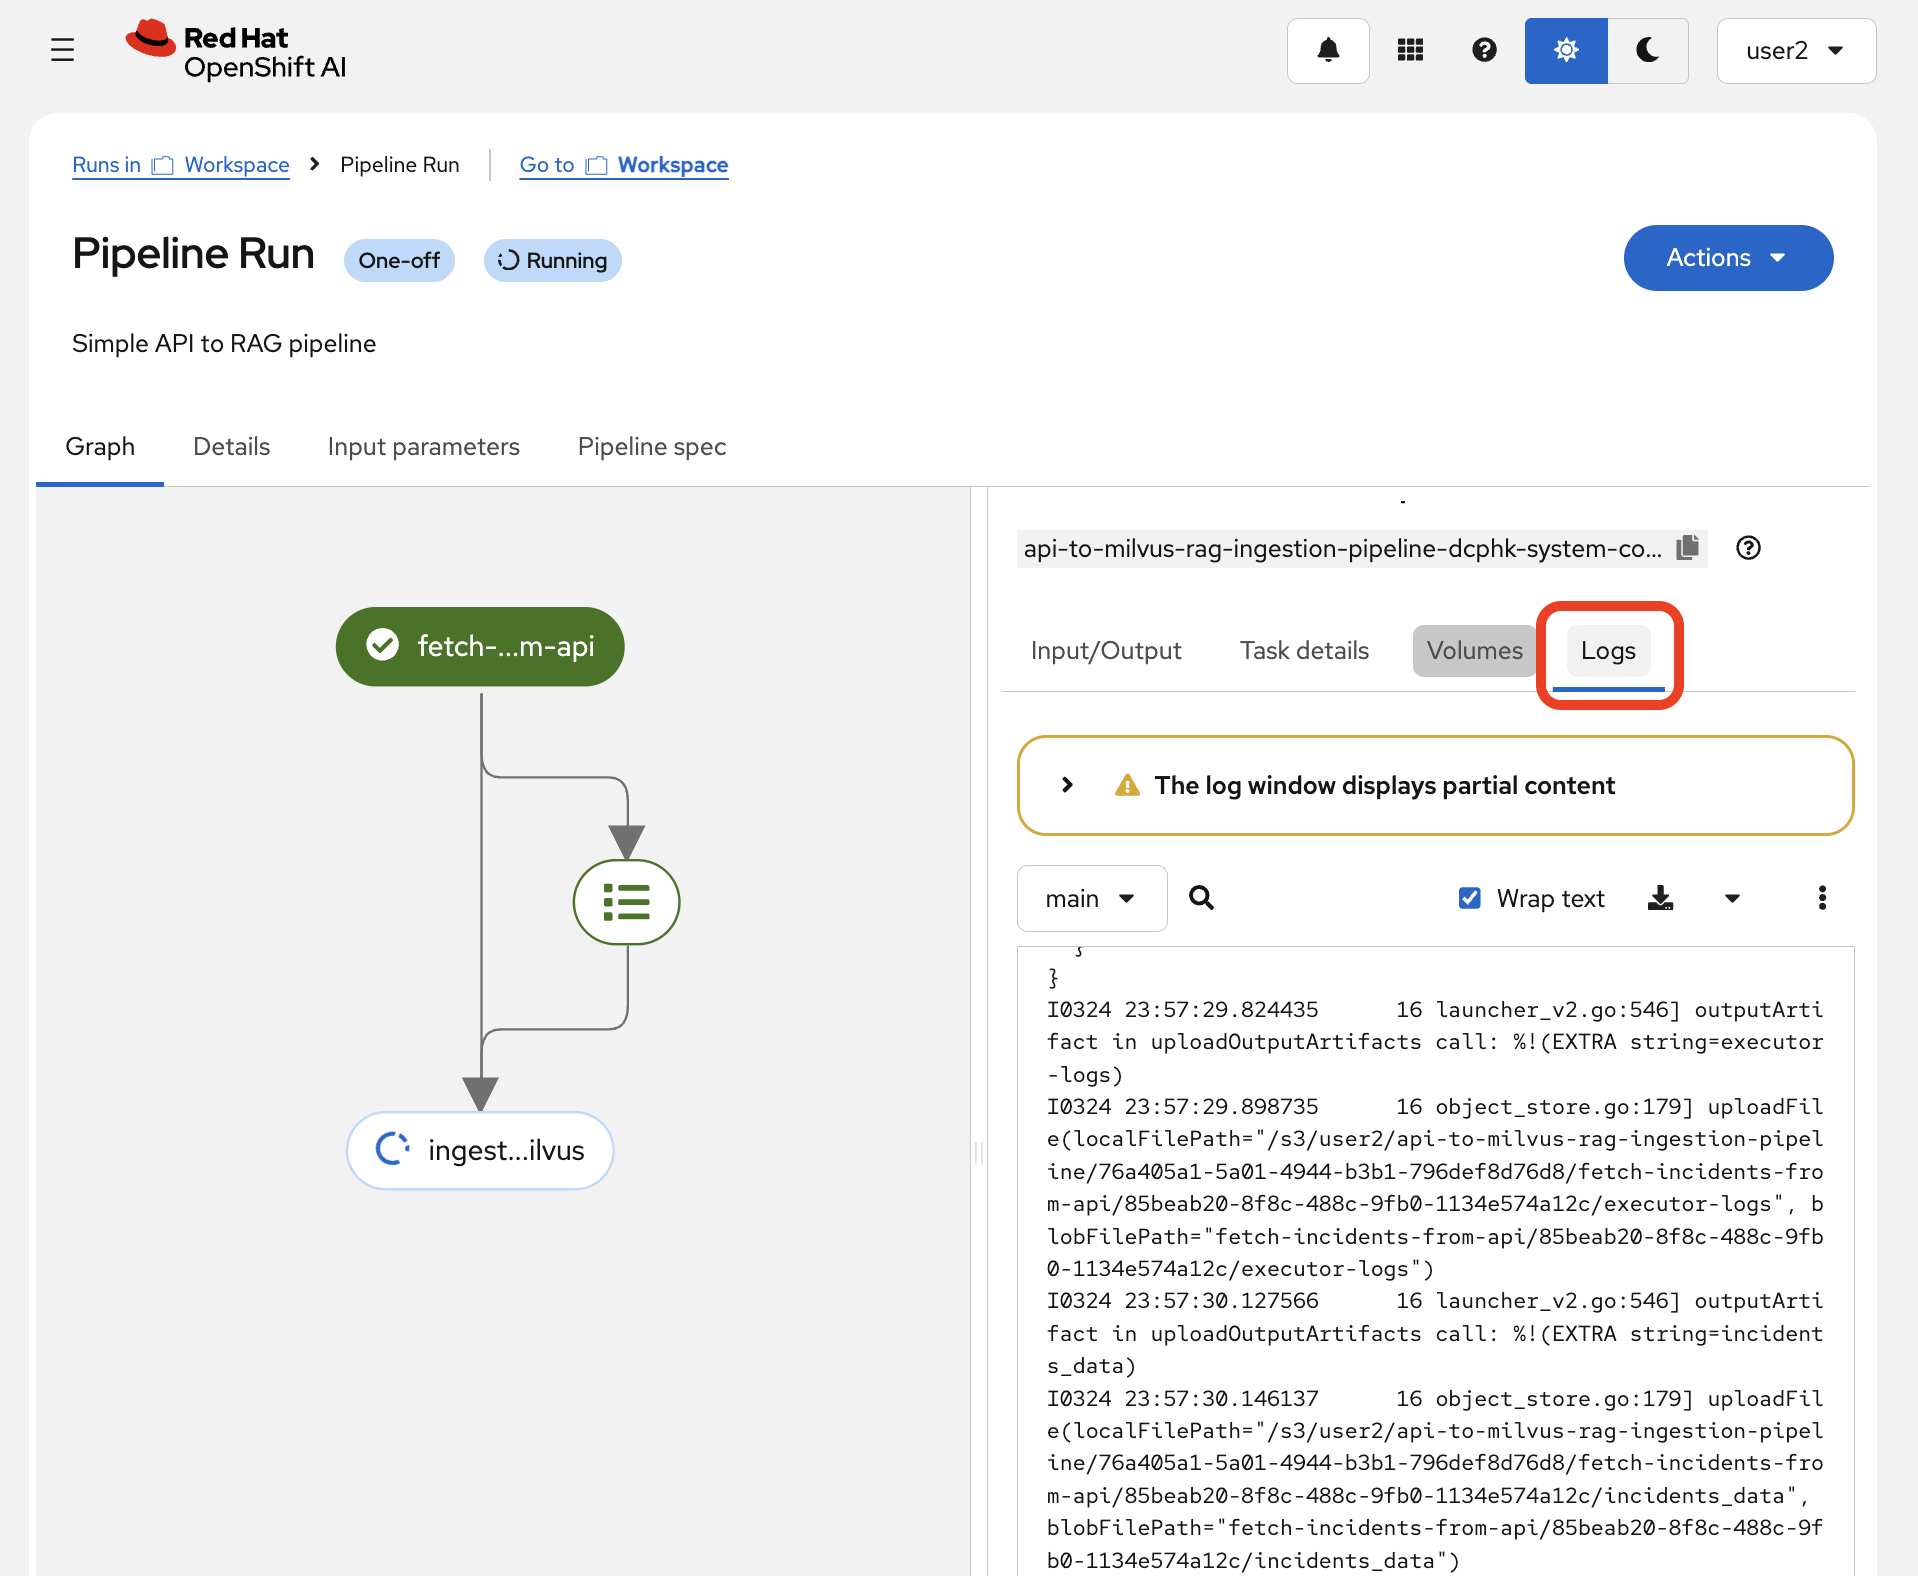1918x1576 pixels.
Task: Follow the Go to Workspace link
Action: click(623, 165)
